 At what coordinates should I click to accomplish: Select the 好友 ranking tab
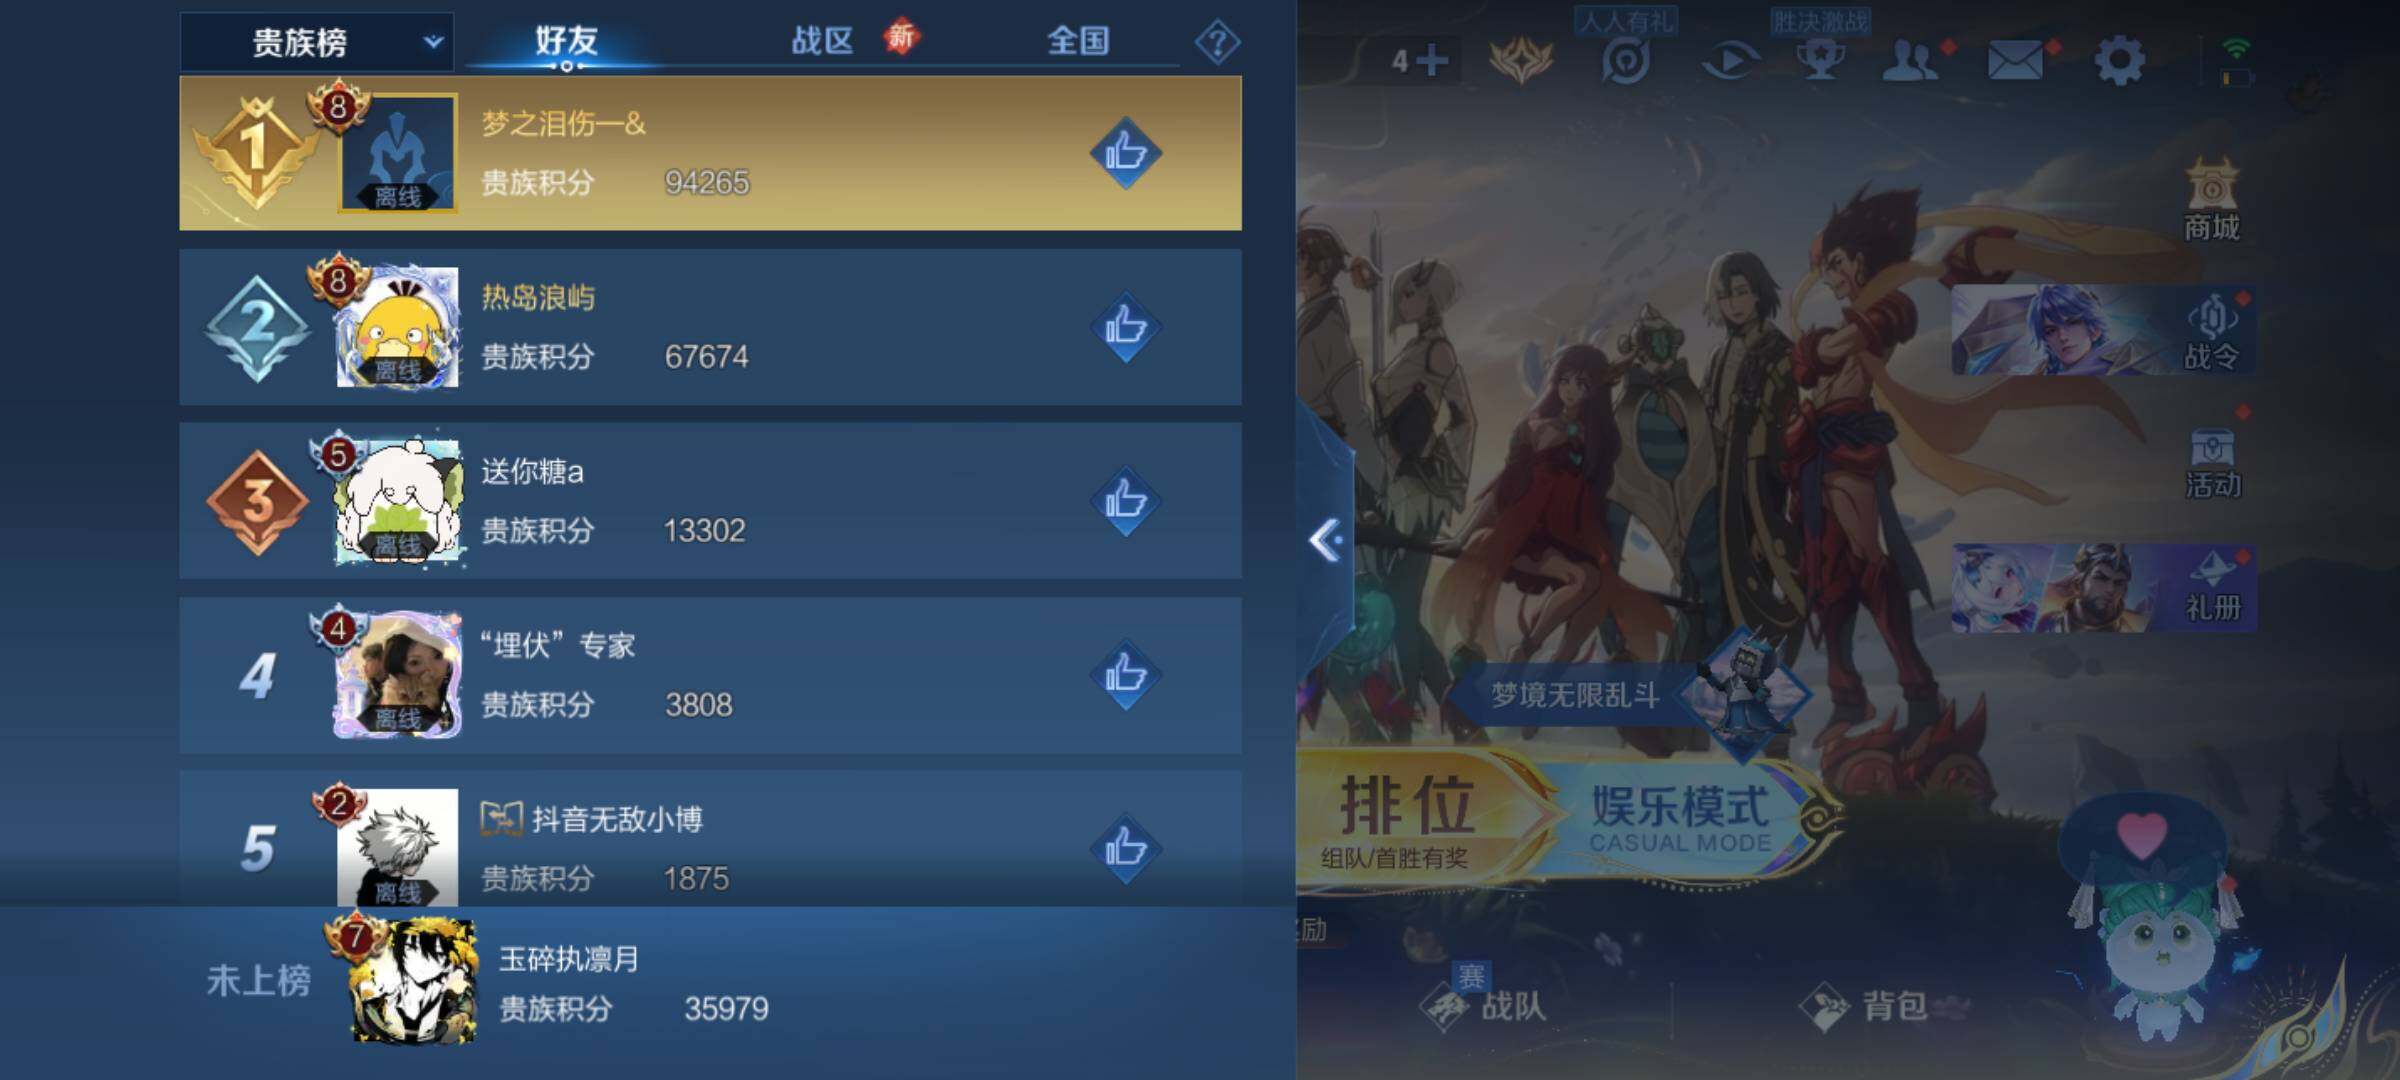pos(566,41)
